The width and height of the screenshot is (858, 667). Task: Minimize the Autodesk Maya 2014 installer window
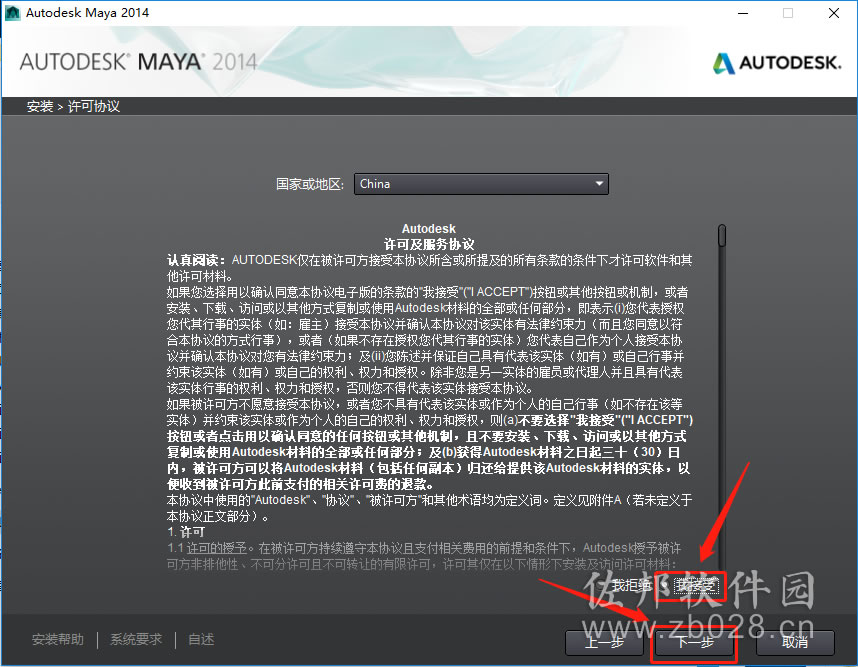tap(743, 13)
